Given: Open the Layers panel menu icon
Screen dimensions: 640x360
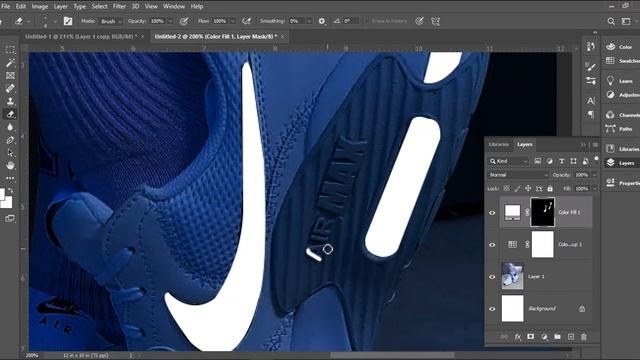Looking at the screenshot, I should (595, 145).
